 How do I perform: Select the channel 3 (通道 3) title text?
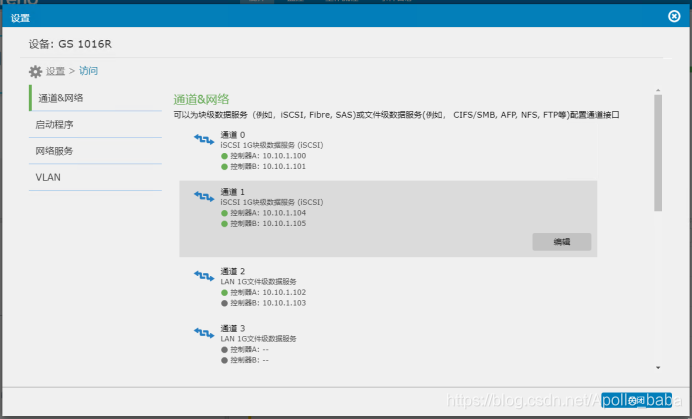click(x=233, y=328)
